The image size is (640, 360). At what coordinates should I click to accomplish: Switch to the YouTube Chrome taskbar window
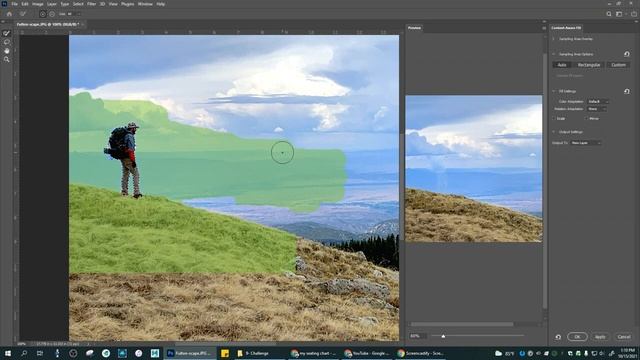pos(367,353)
